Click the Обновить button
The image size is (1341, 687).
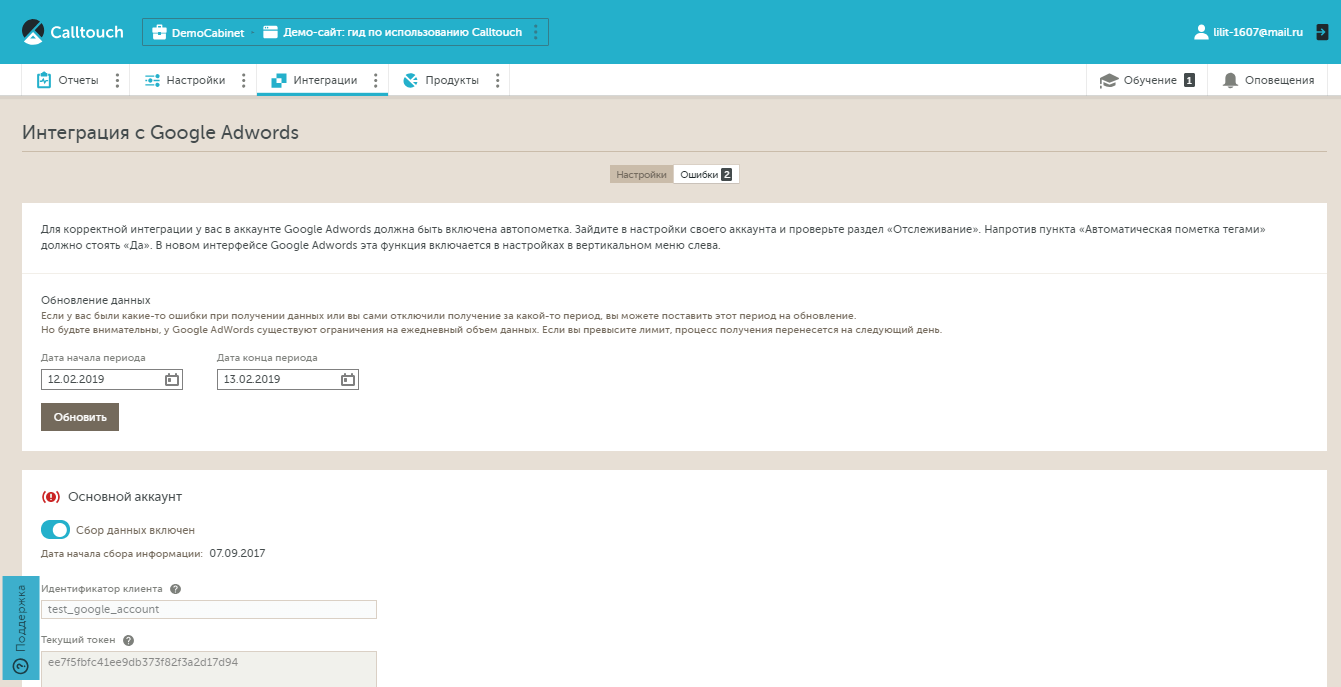click(x=80, y=417)
